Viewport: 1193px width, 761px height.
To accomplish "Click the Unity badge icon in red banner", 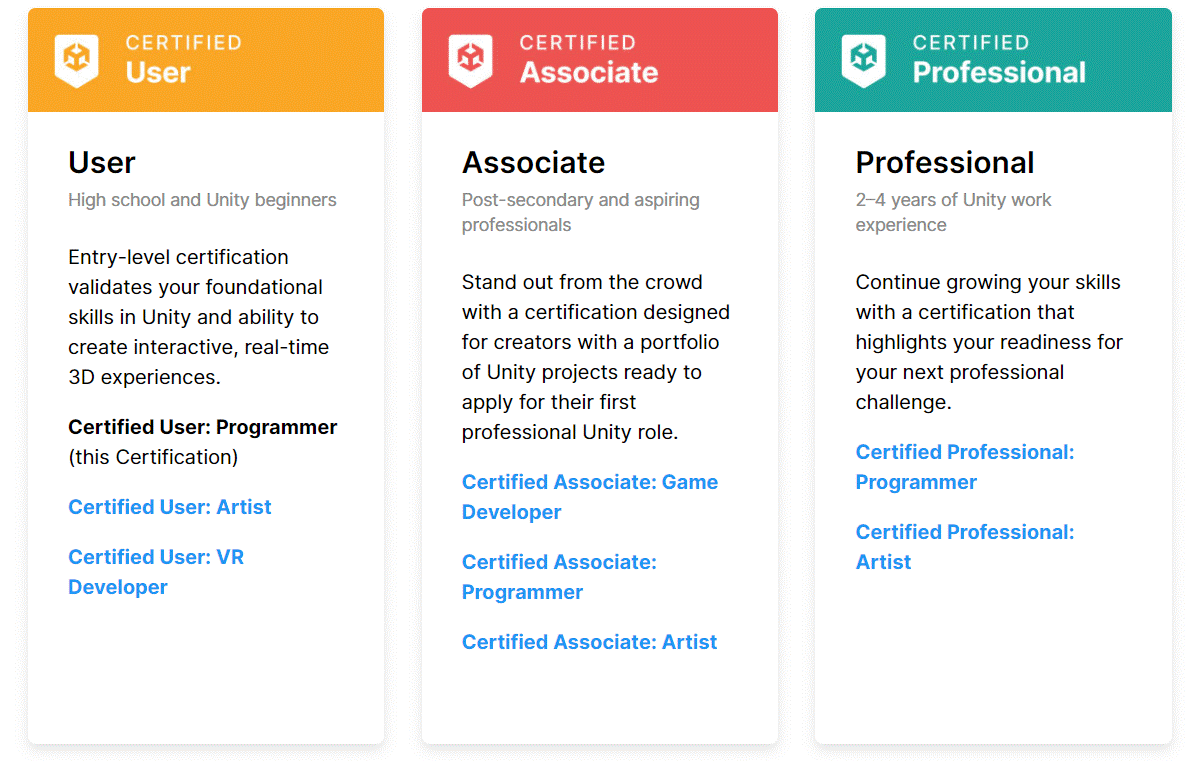I will pyautogui.click(x=470, y=60).
